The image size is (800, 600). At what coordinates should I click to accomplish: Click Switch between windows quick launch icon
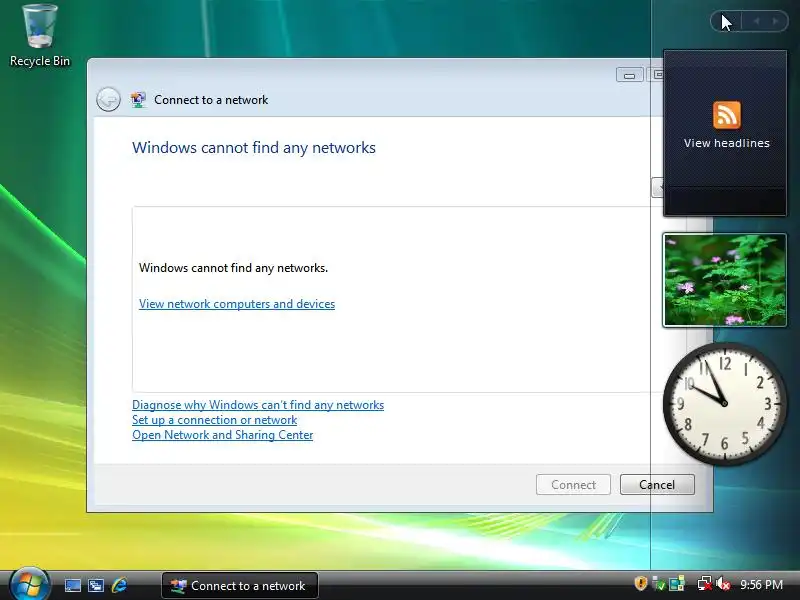point(95,585)
